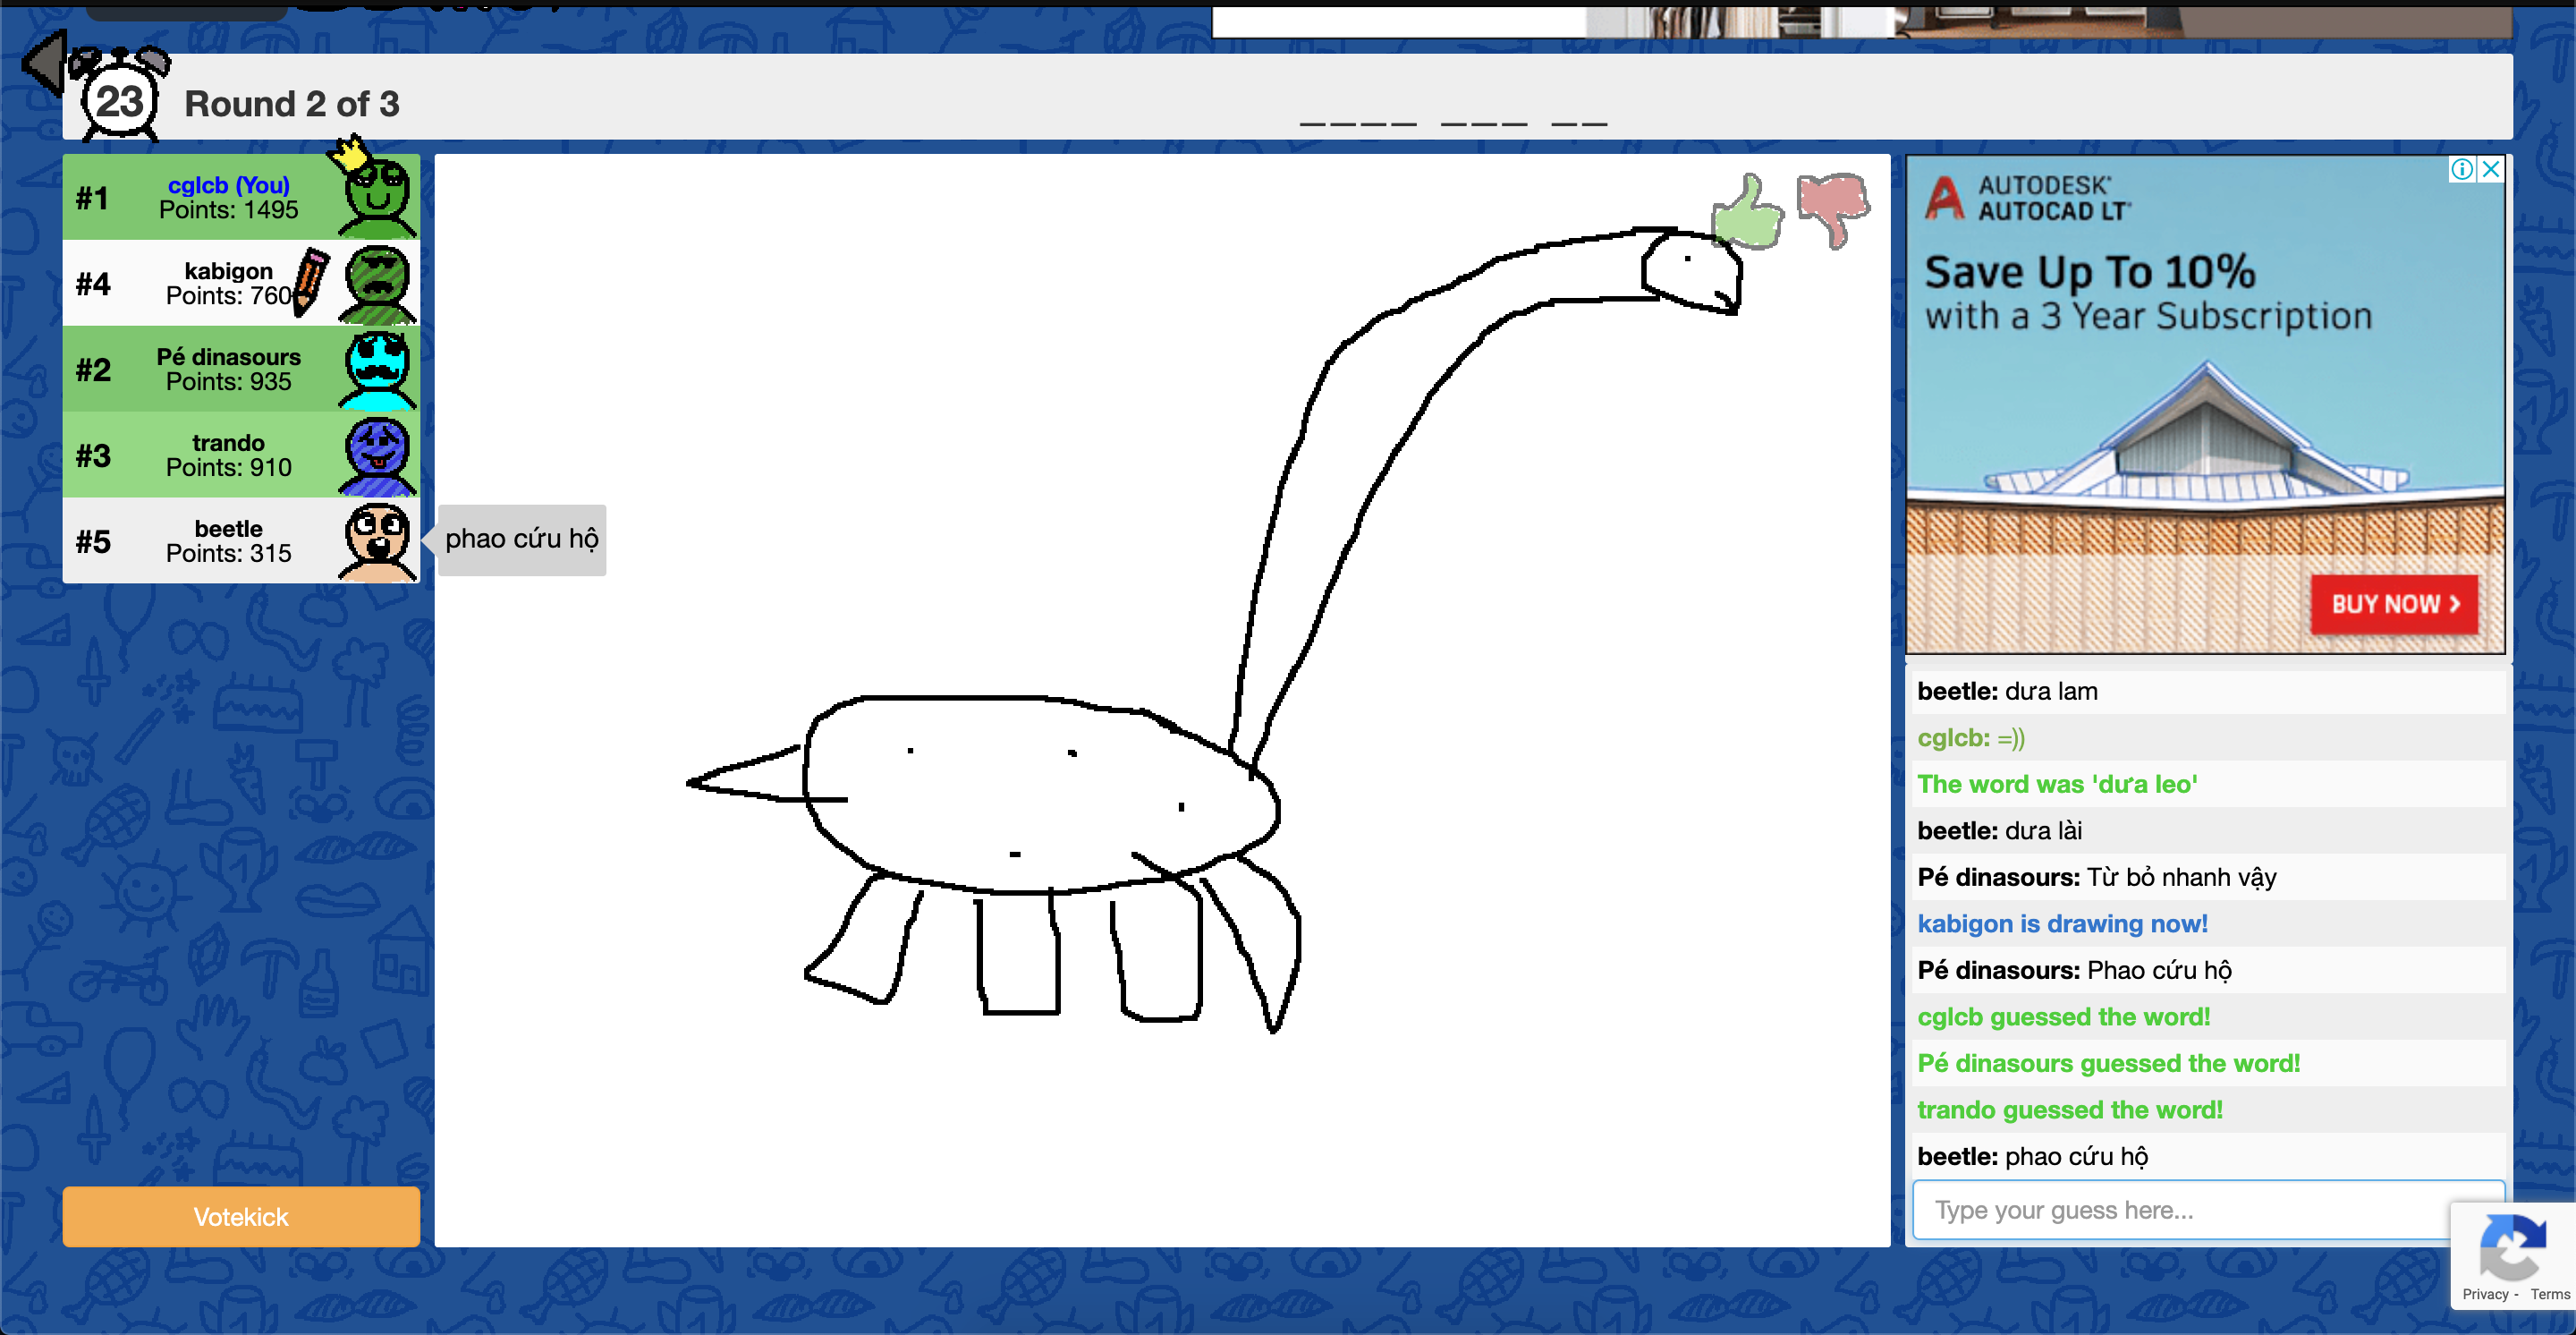Click the drawing pencil icon beside kabigon
Image resolution: width=2576 pixels, height=1335 pixels.
click(x=311, y=281)
